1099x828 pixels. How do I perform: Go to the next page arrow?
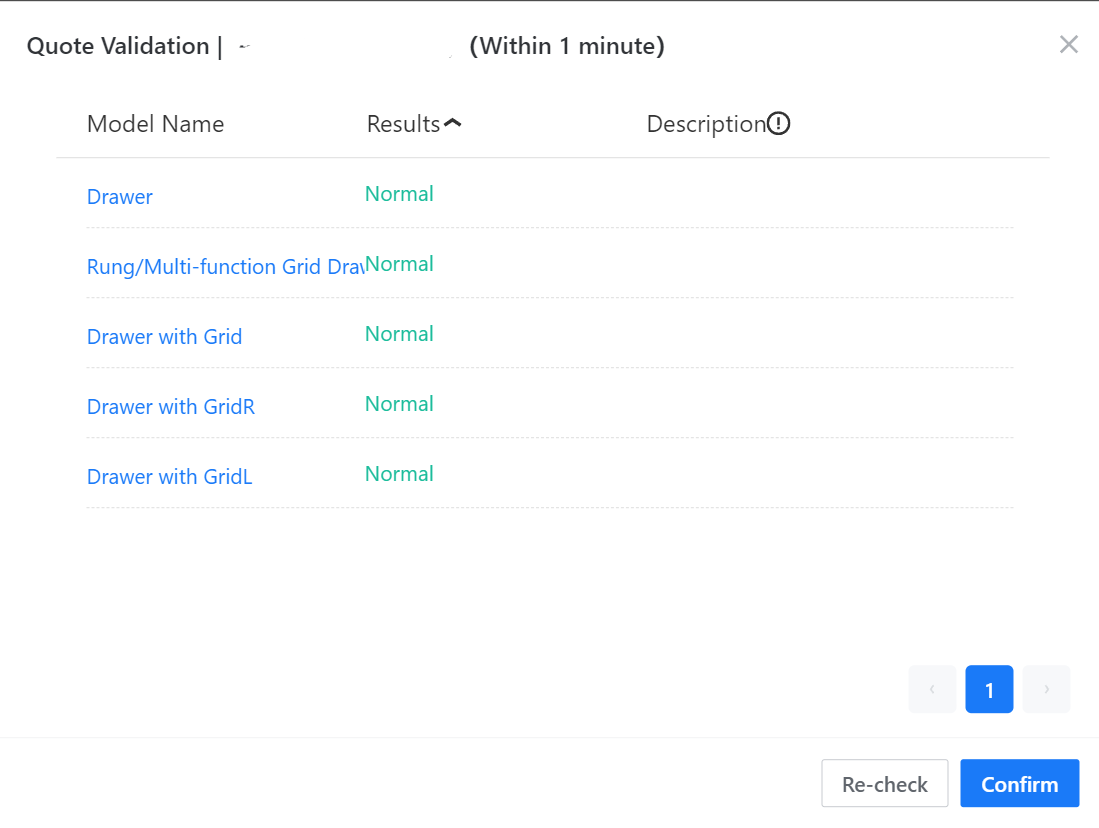(1046, 689)
